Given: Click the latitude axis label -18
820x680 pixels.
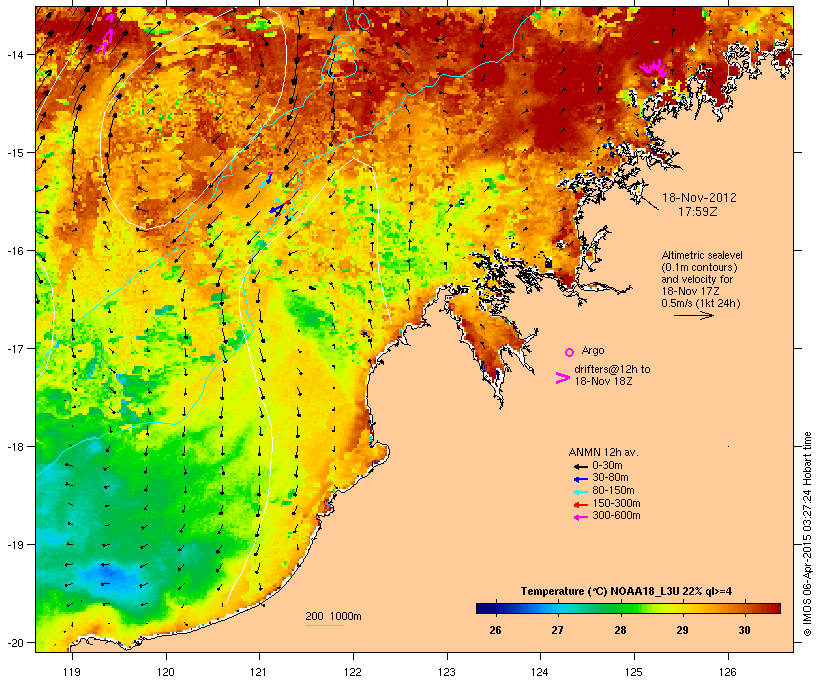Looking at the screenshot, I should click(x=15, y=446).
